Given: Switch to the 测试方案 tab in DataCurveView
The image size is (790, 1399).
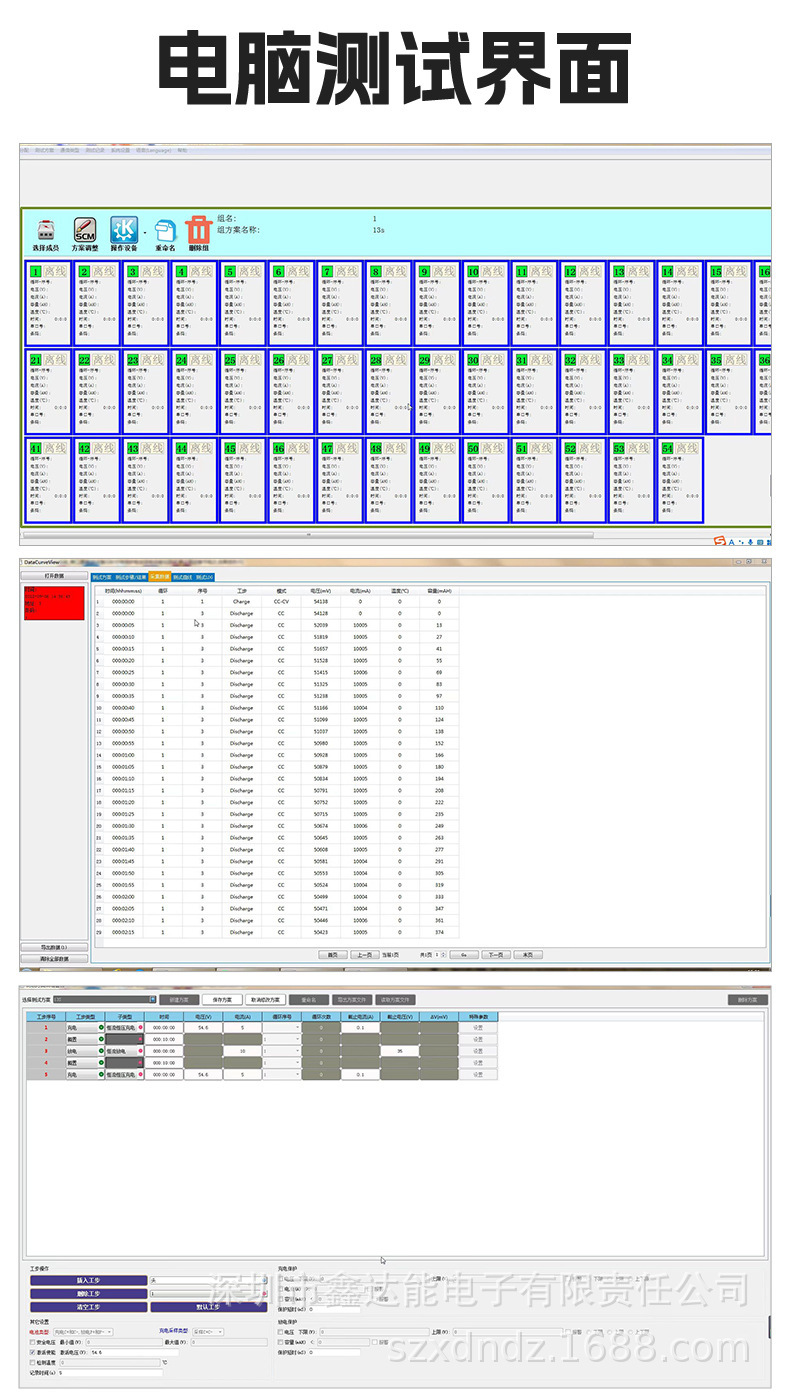Looking at the screenshot, I should tap(102, 577).
